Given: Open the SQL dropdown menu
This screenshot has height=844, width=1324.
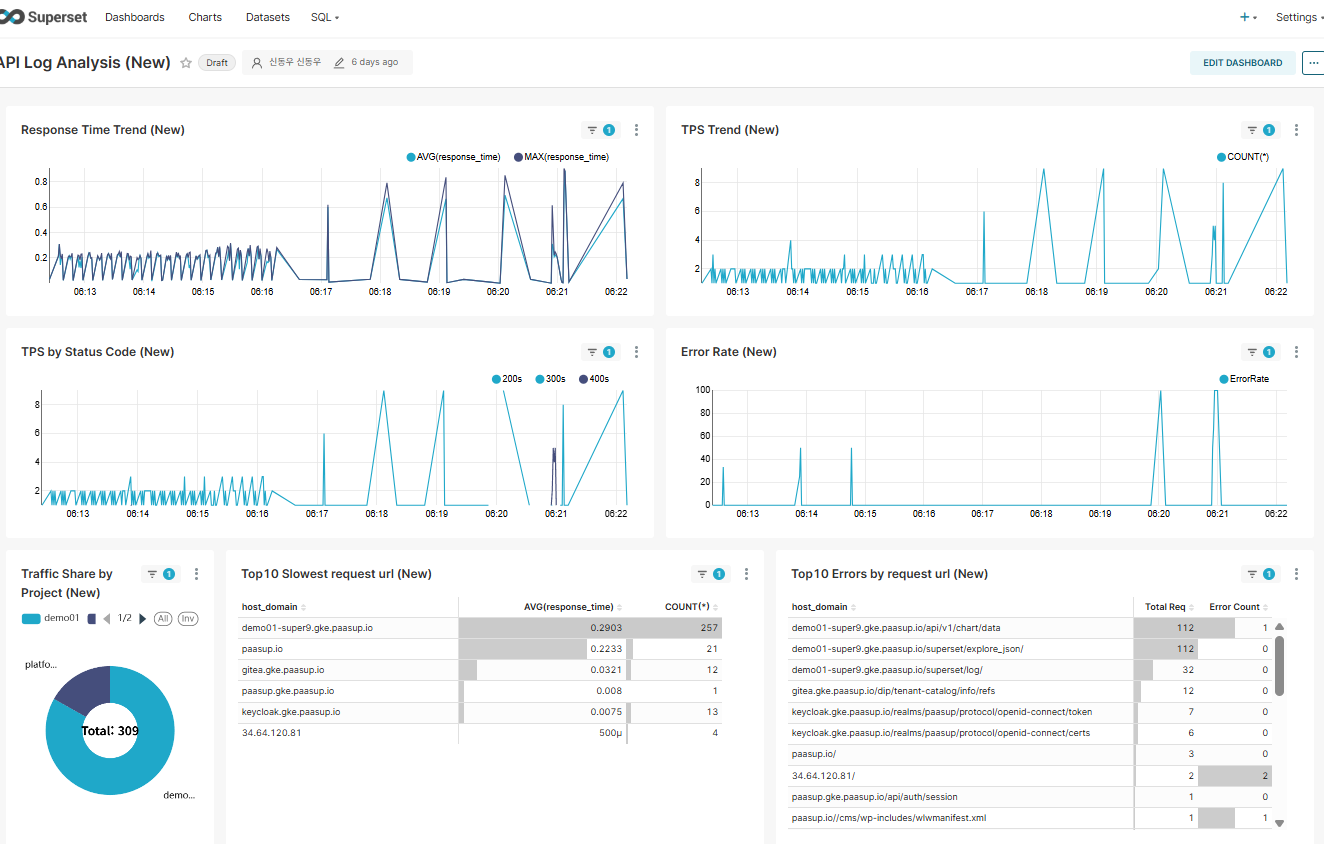Looking at the screenshot, I should (x=325, y=18).
